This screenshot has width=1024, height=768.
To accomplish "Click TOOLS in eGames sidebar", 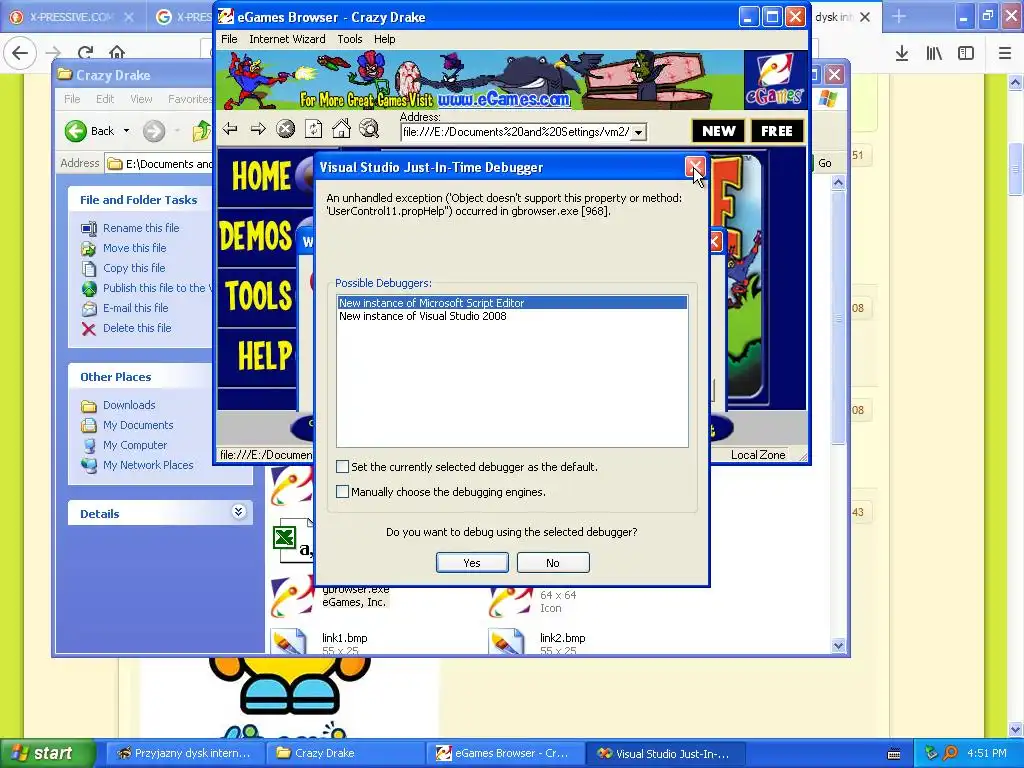I will pos(259,295).
